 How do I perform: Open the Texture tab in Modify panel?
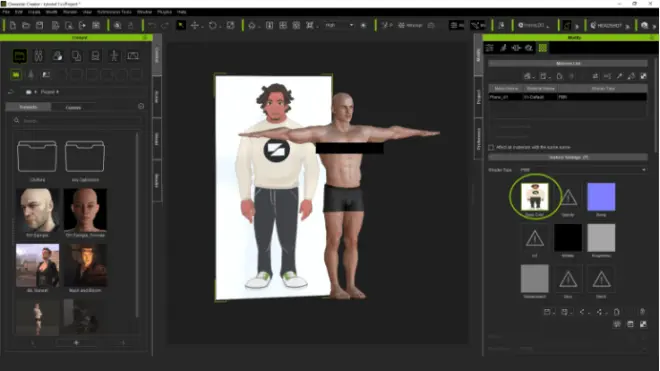(x=543, y=48)
